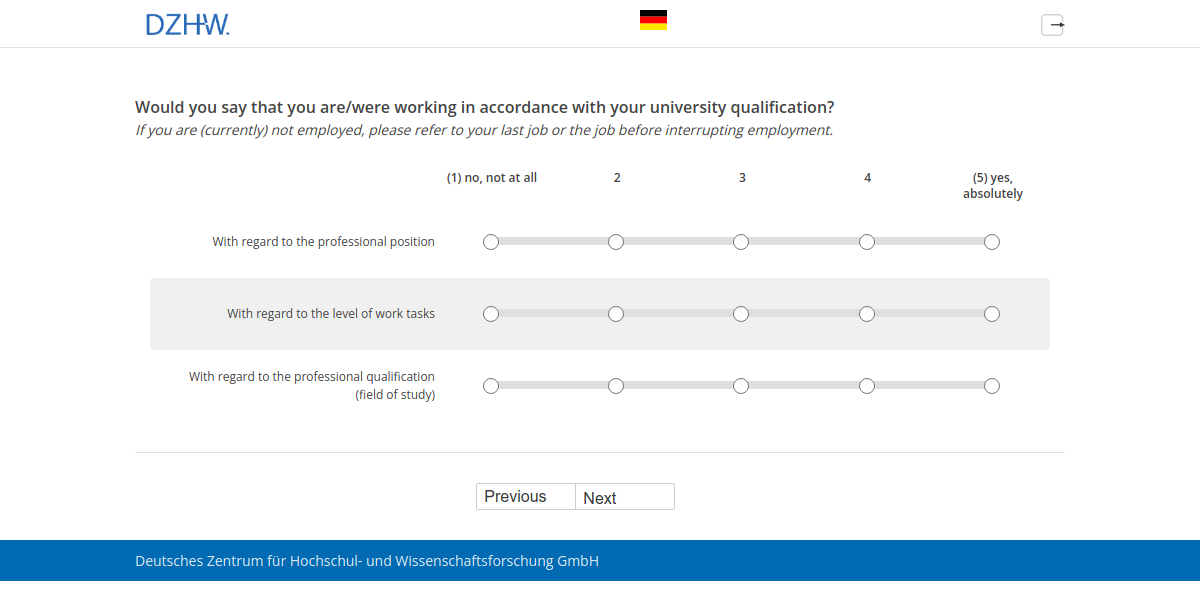Click the DZHW logo
1200x590 pixels.
(x=188, y=24)
